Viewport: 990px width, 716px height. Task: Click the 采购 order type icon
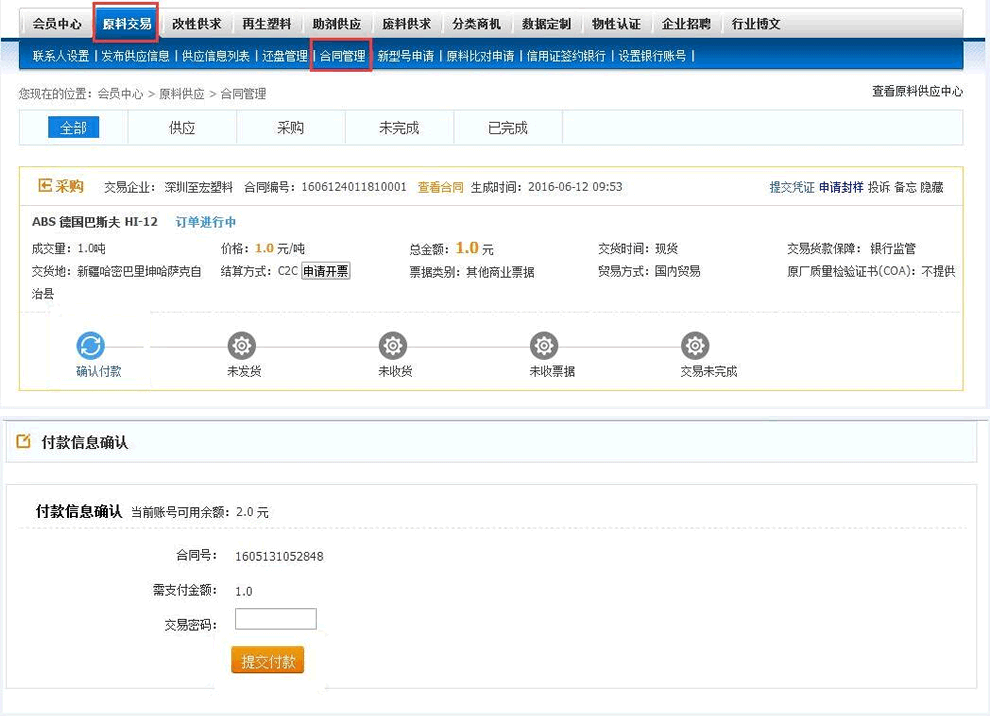click(x=45, y=186)
